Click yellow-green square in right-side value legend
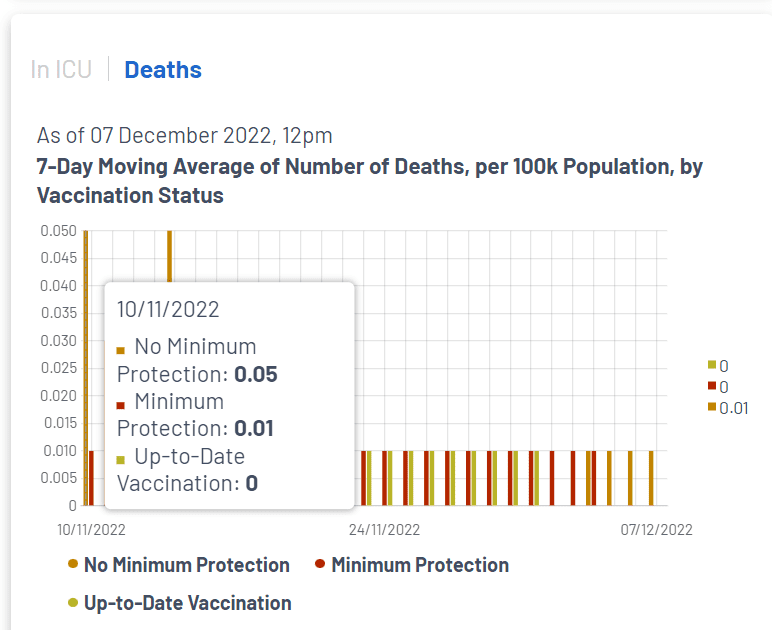 [x=711, y=365]
